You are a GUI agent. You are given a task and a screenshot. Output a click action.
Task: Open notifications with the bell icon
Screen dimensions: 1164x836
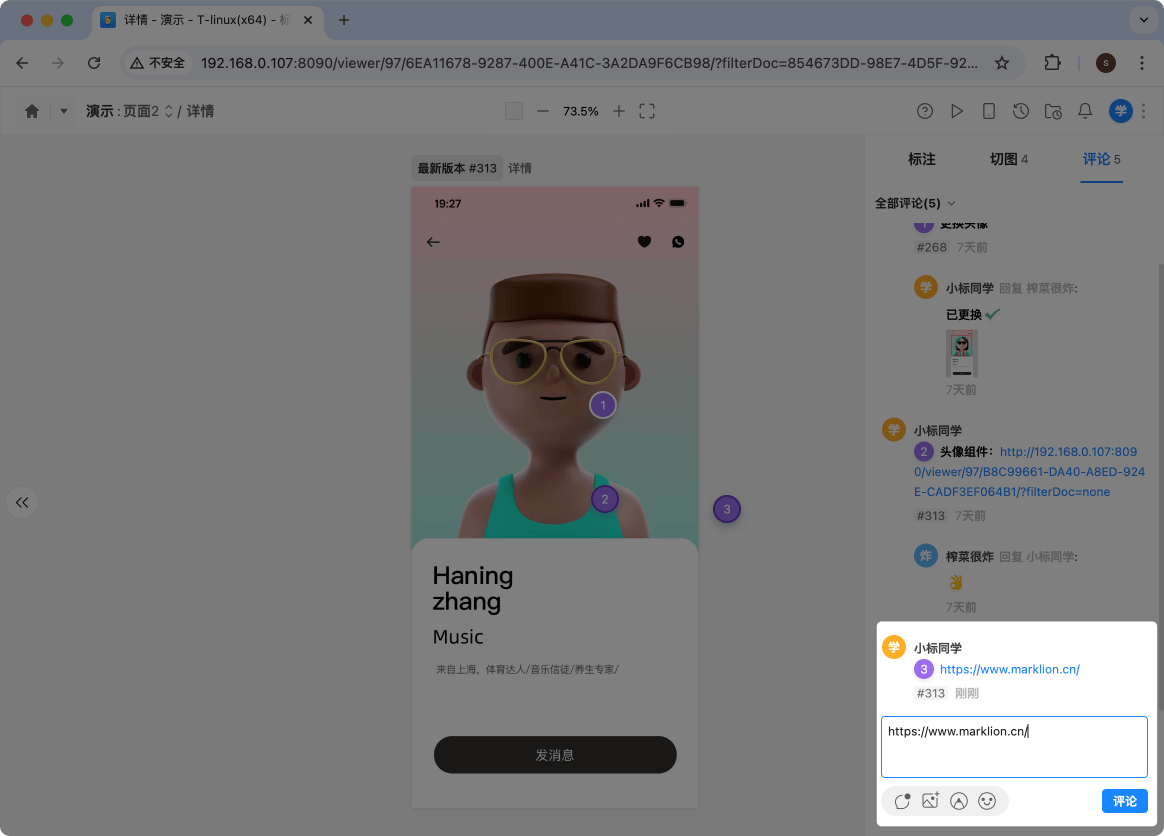(x=1085, y=111)
